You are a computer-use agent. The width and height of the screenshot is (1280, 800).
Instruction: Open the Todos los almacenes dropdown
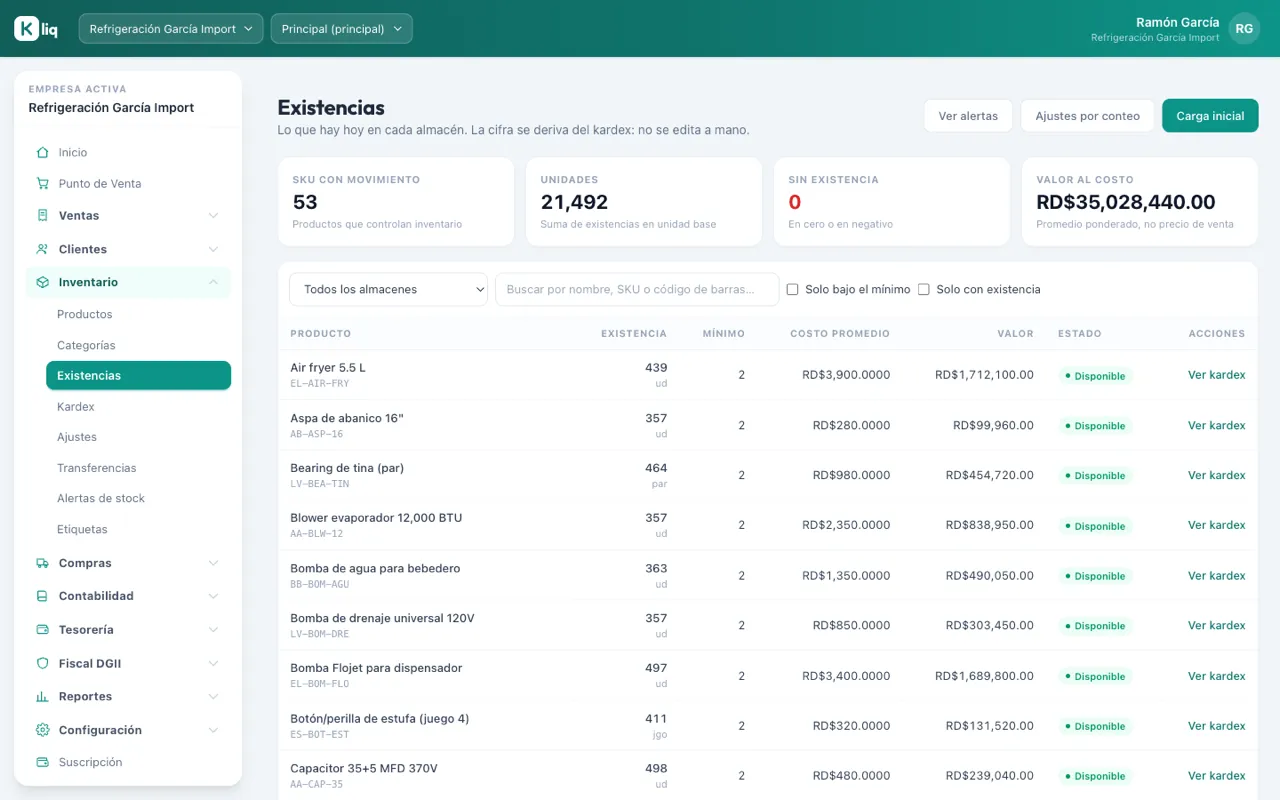pos(388,289)
